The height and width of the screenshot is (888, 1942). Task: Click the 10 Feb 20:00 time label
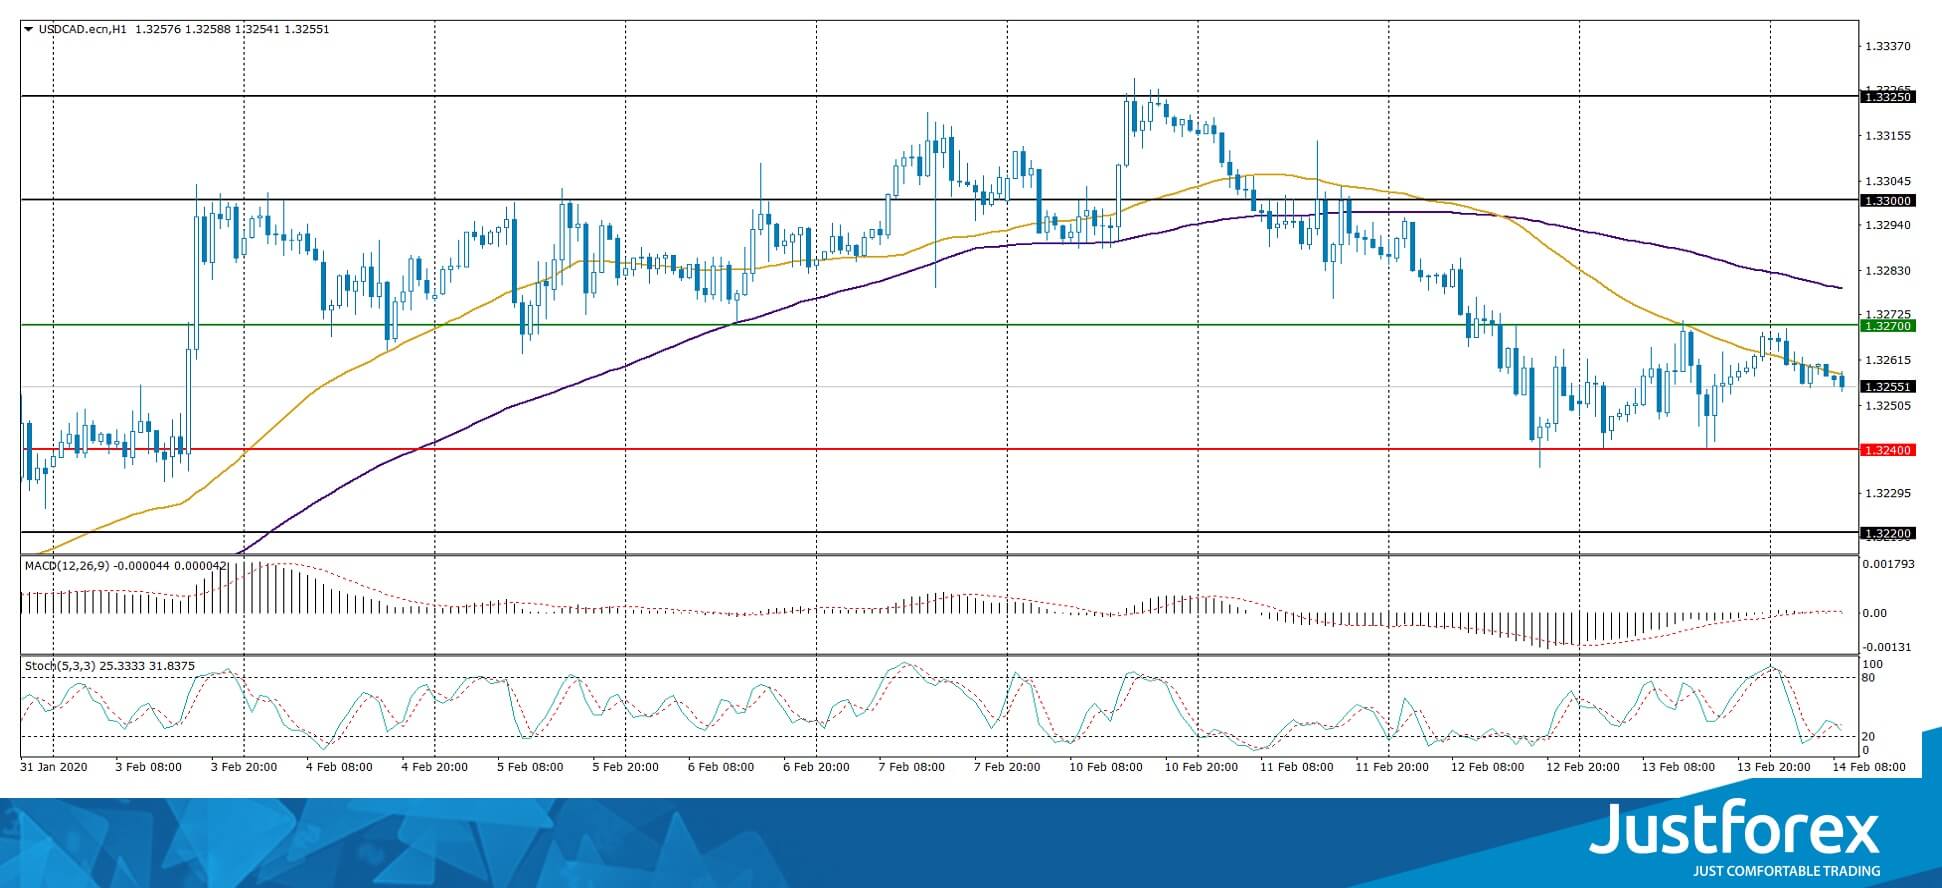1201,767
